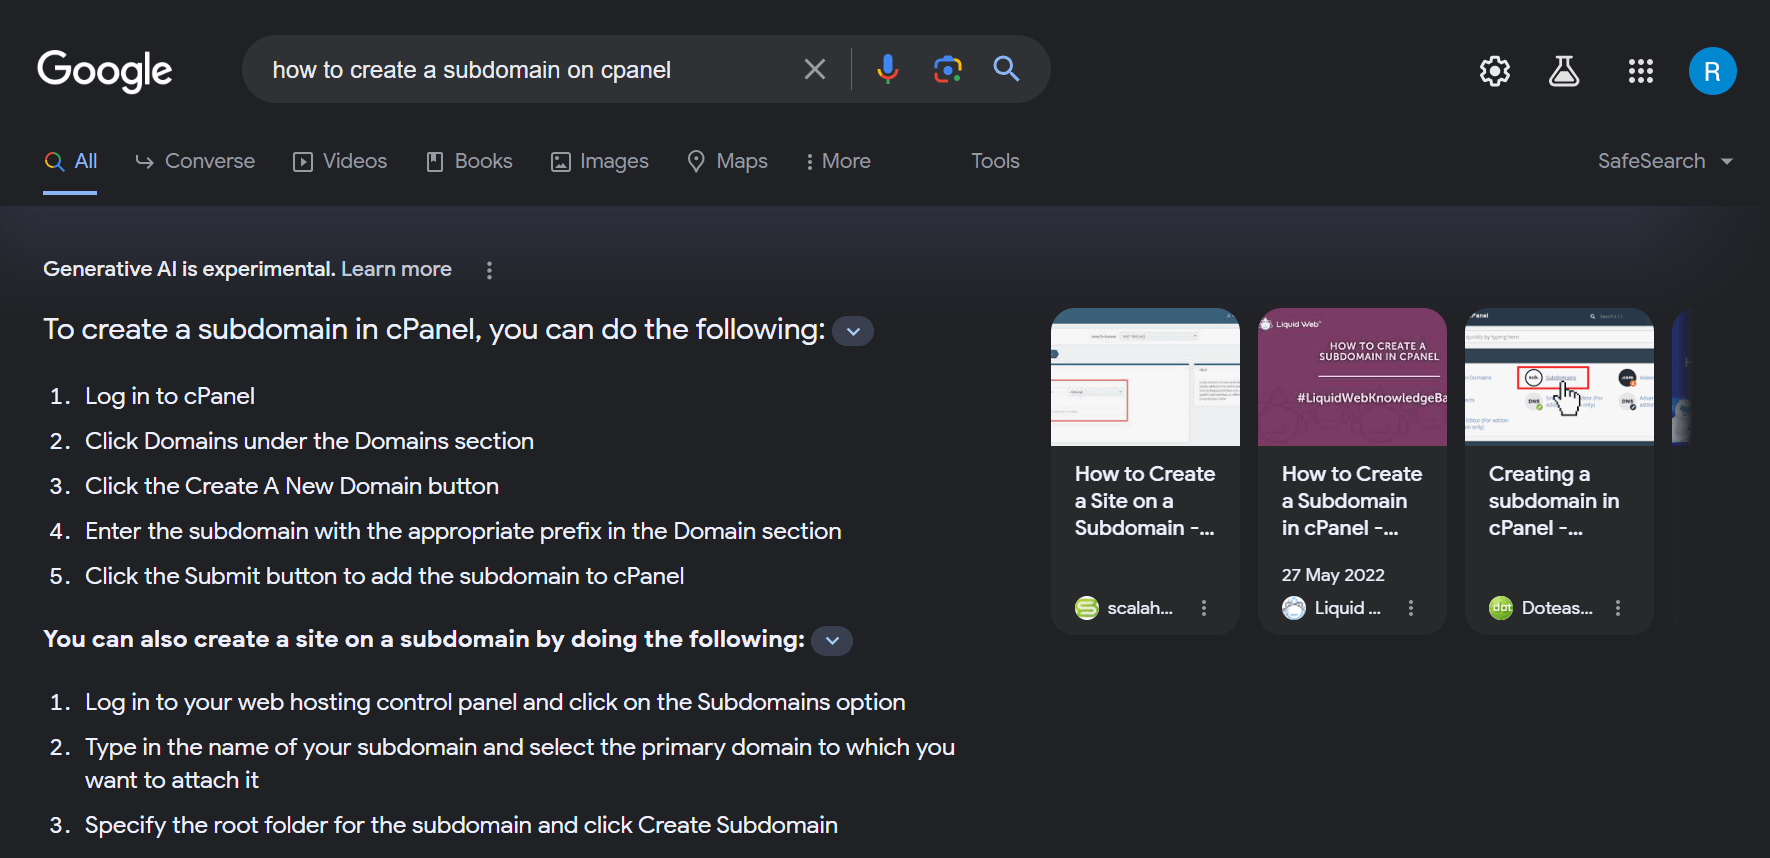Open Google Lens image search
1770x858 pixels.
(947, 69)
